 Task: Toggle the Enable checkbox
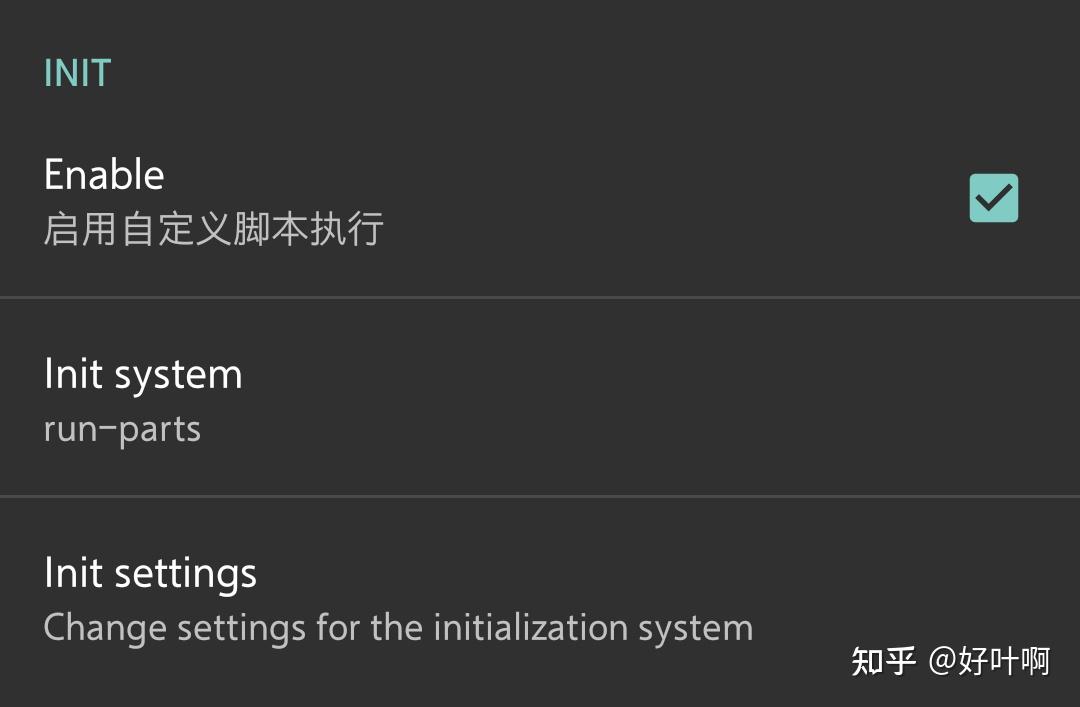[993, 198]
